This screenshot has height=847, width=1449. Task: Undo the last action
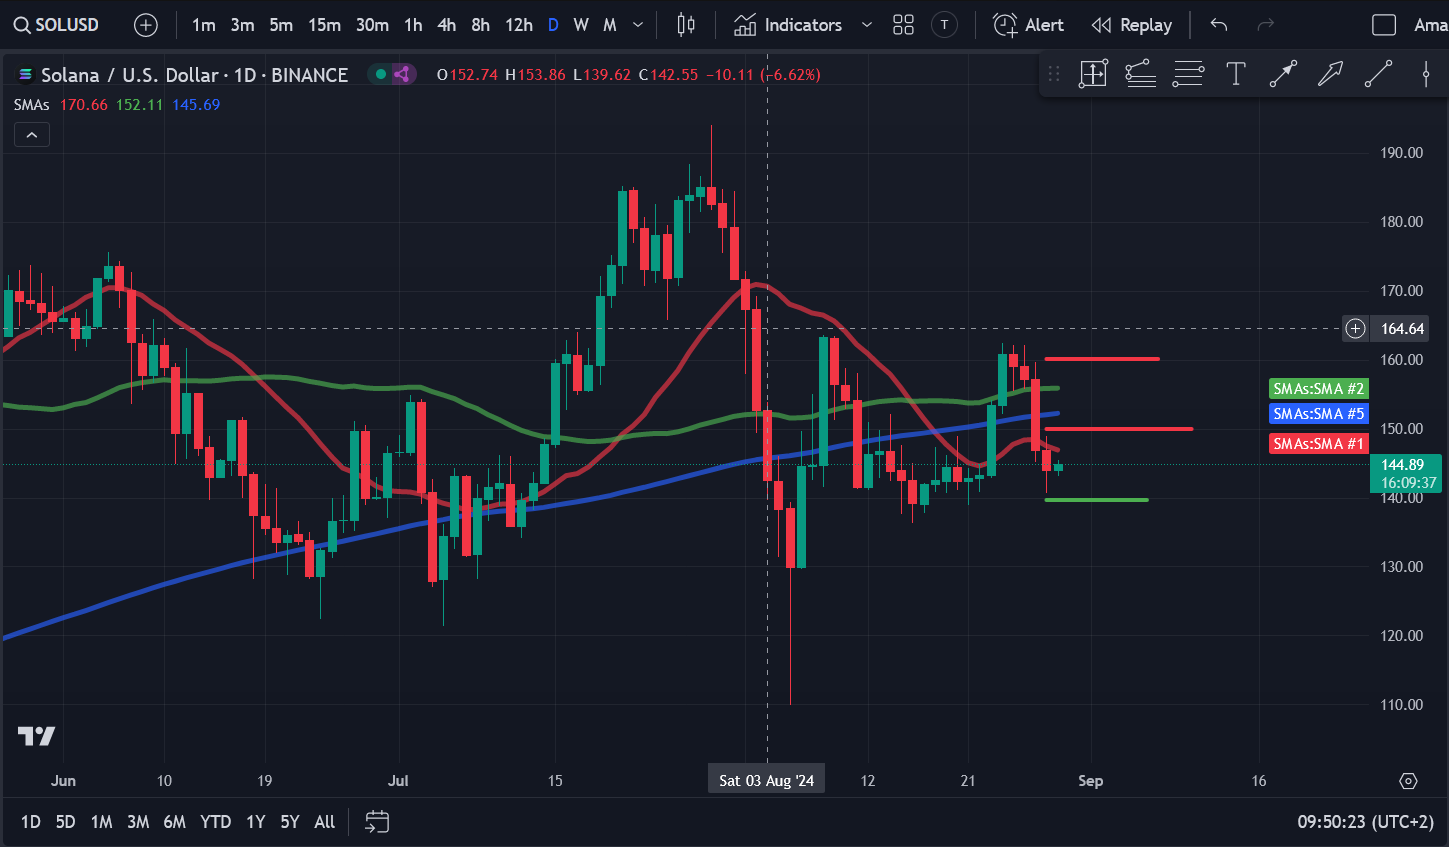(x=1218, y=25)
